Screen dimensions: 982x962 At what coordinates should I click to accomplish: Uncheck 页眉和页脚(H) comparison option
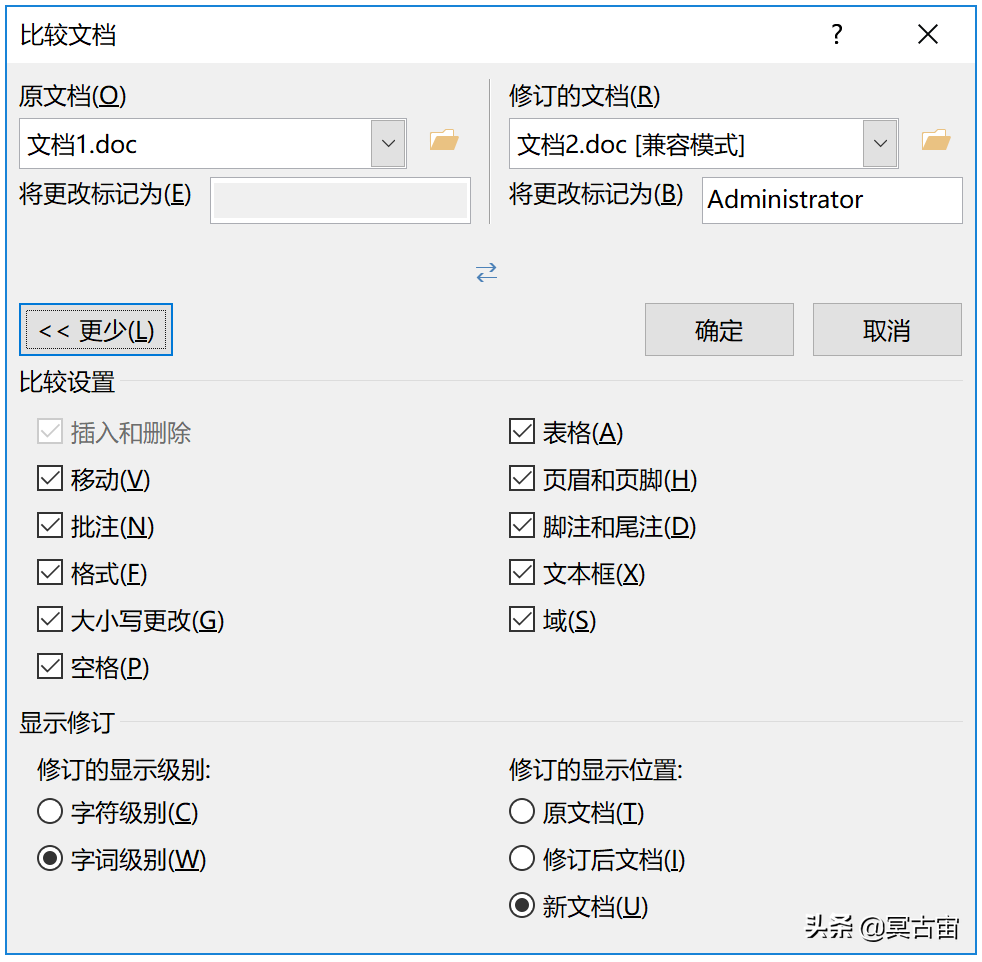pos(522,478)
